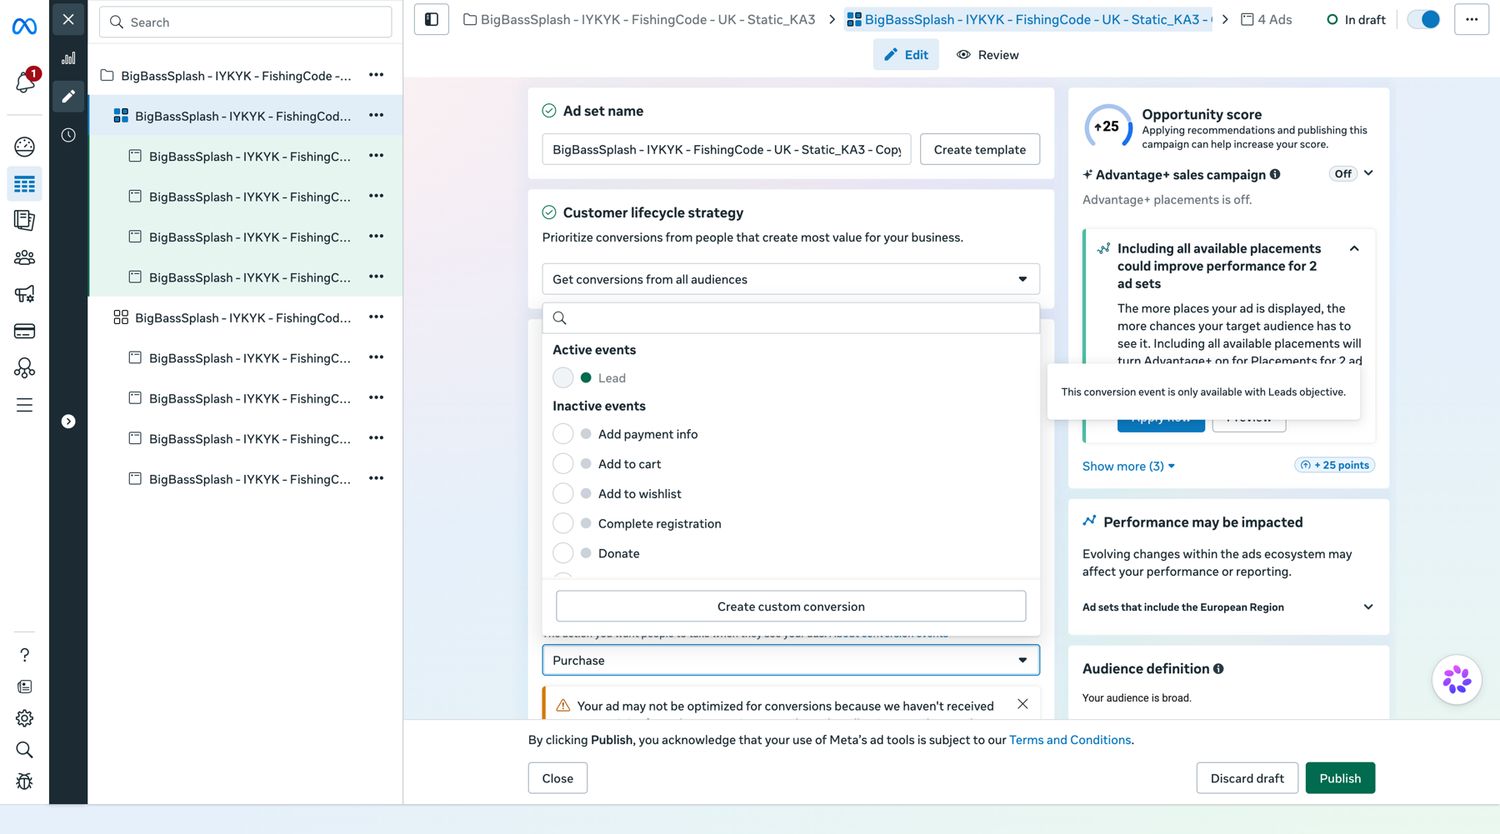
Task: Open the Meta logo home icon
Action: click(x=24, y=26)
